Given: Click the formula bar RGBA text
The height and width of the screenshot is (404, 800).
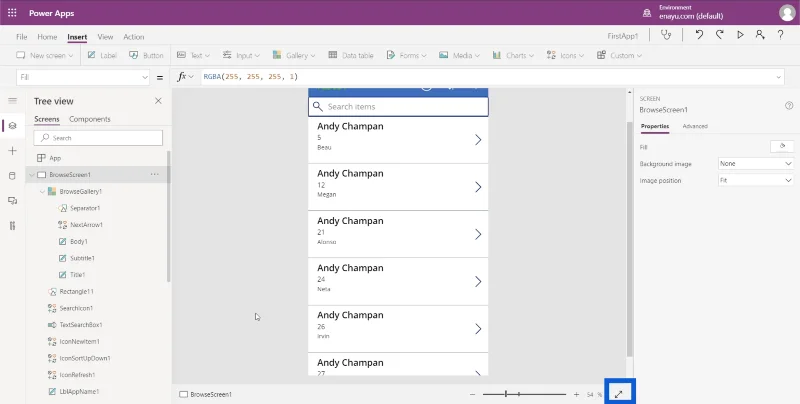Looking at the screenshot, I should tap(251, 77).
